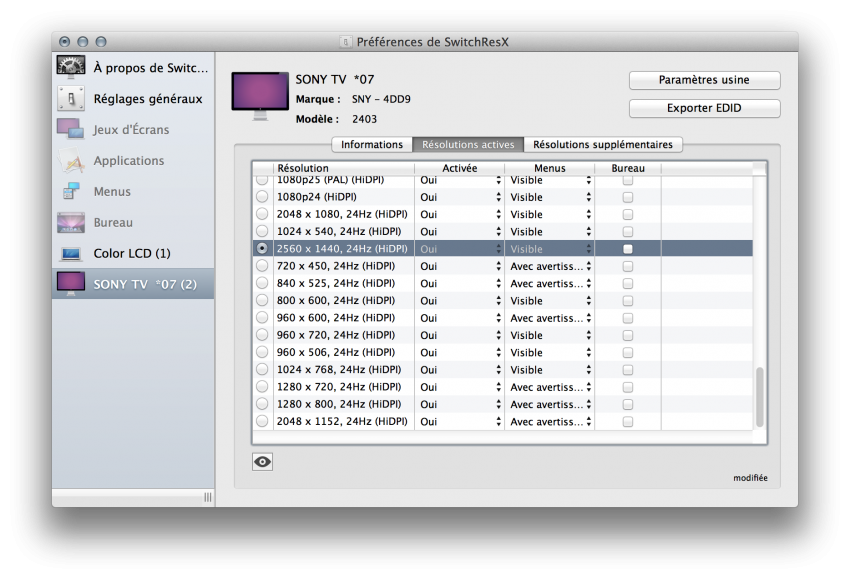Click the large purple SONY TV monitor image

[x=260, y=96]
